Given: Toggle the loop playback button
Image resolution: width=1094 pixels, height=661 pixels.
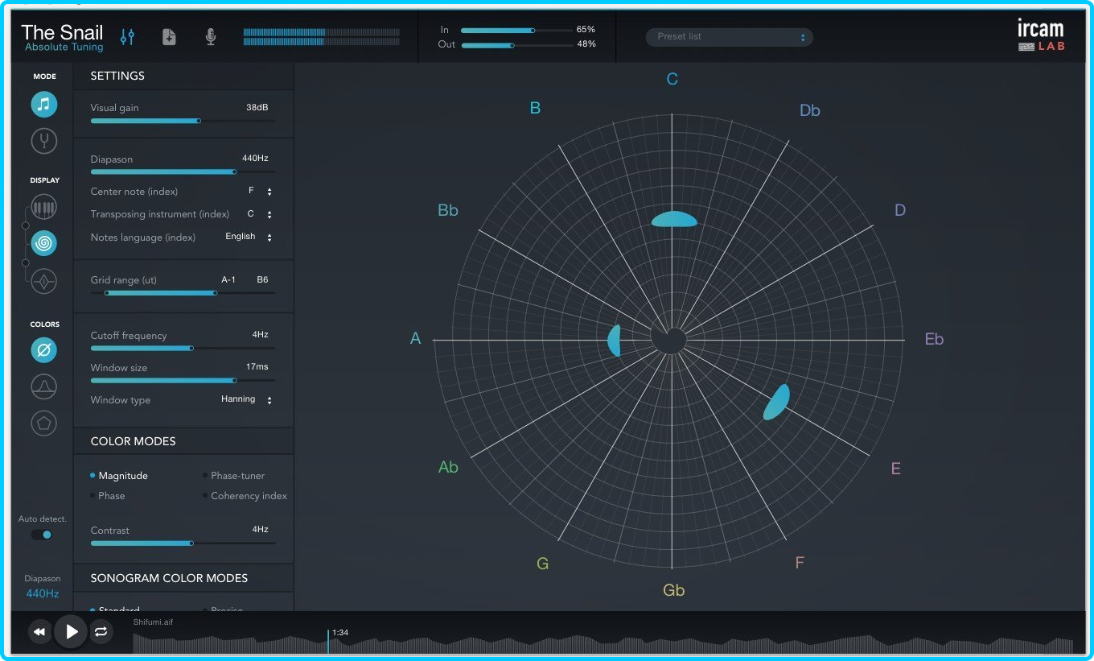Looking at the screenshot, I should [101, 631].
